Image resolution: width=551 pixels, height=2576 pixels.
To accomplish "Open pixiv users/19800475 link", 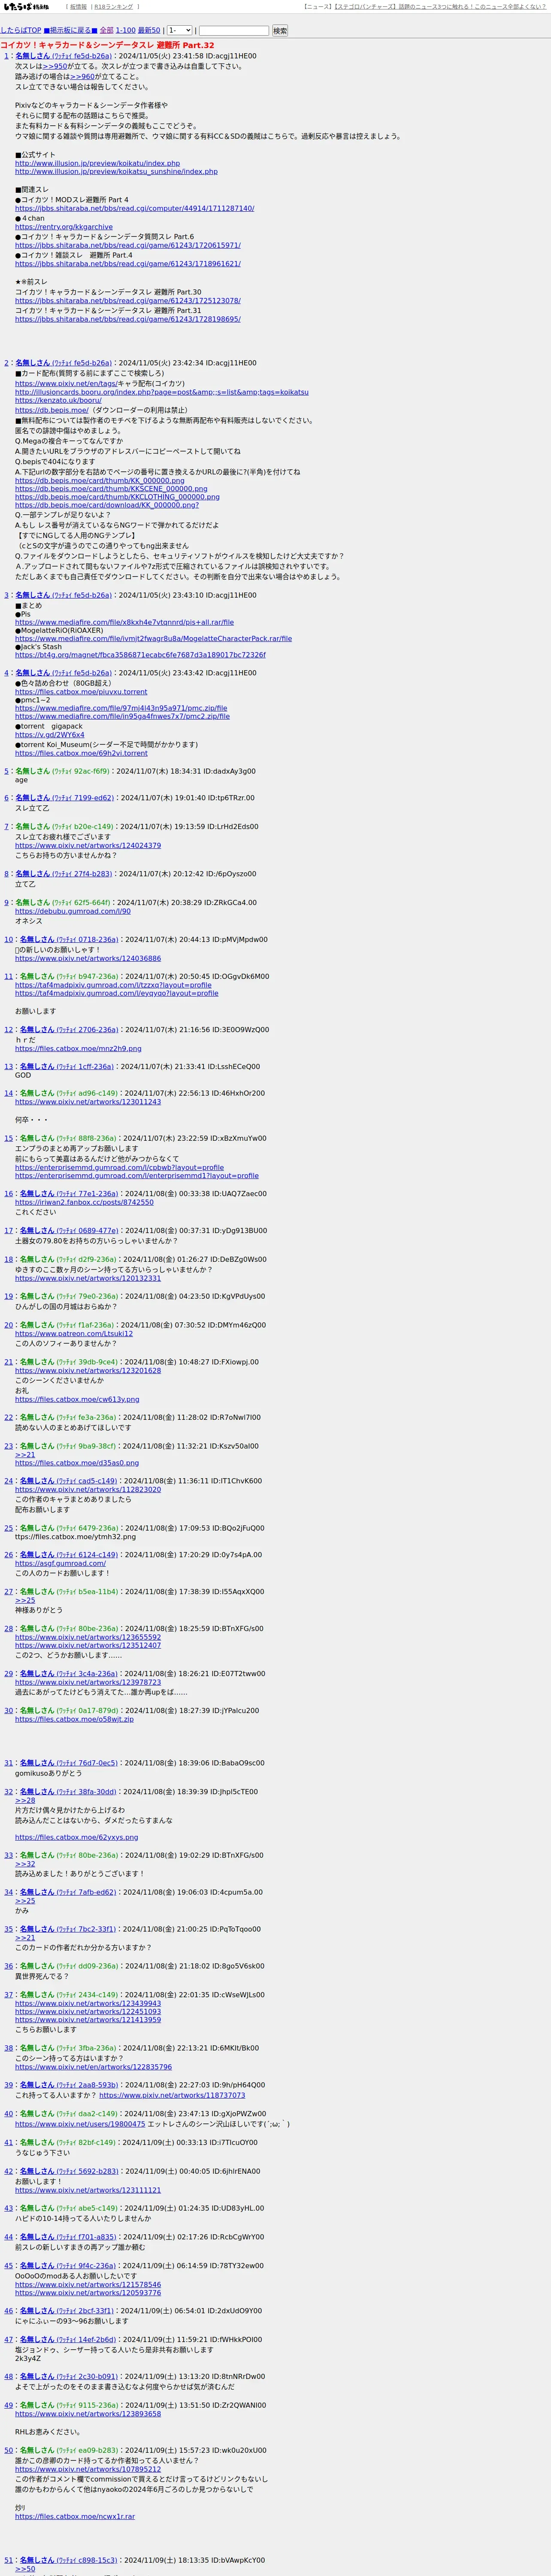I will 80,2124.
